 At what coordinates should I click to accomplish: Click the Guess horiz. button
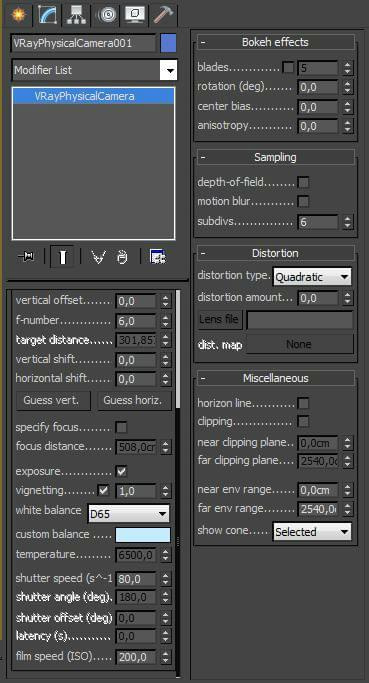[x=135, y=400]
